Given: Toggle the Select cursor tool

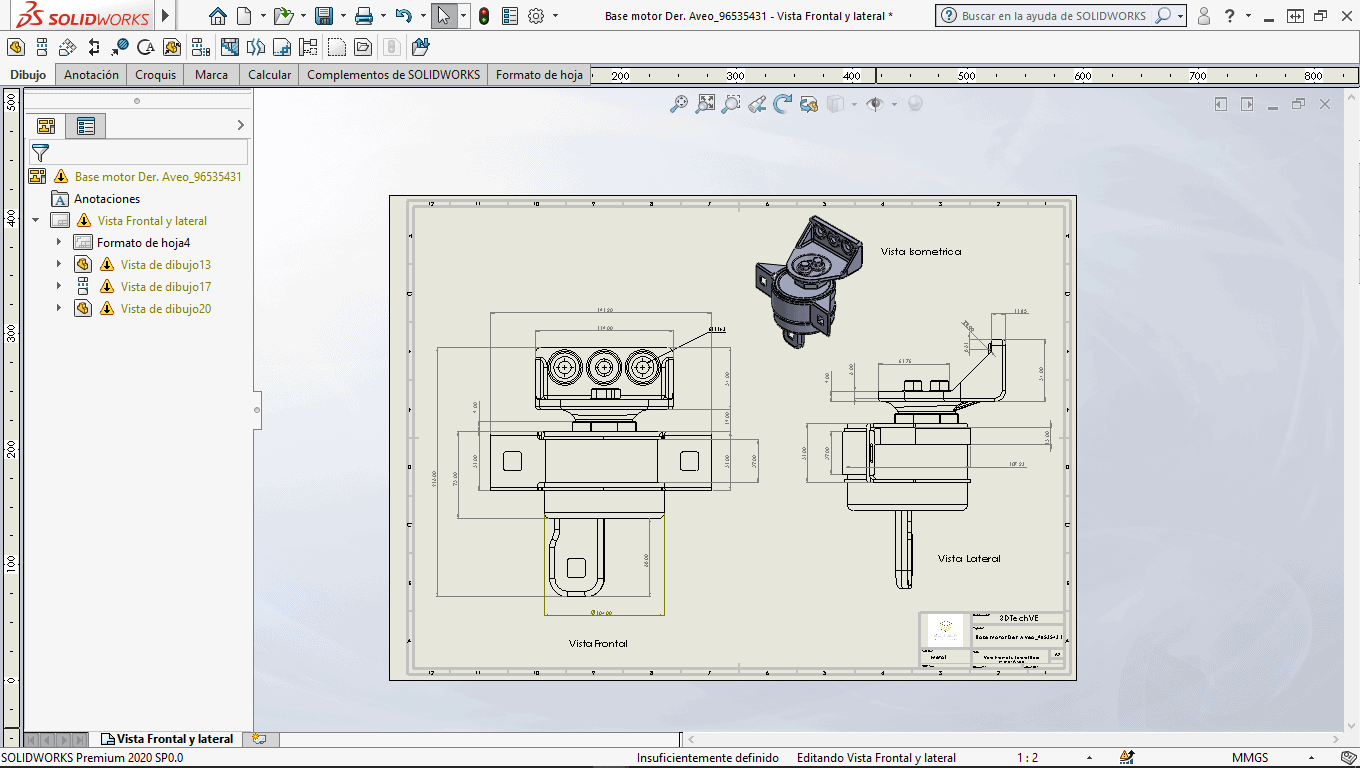Looking at the screenshot, I should pyautogui.click(x=444, y=16).
